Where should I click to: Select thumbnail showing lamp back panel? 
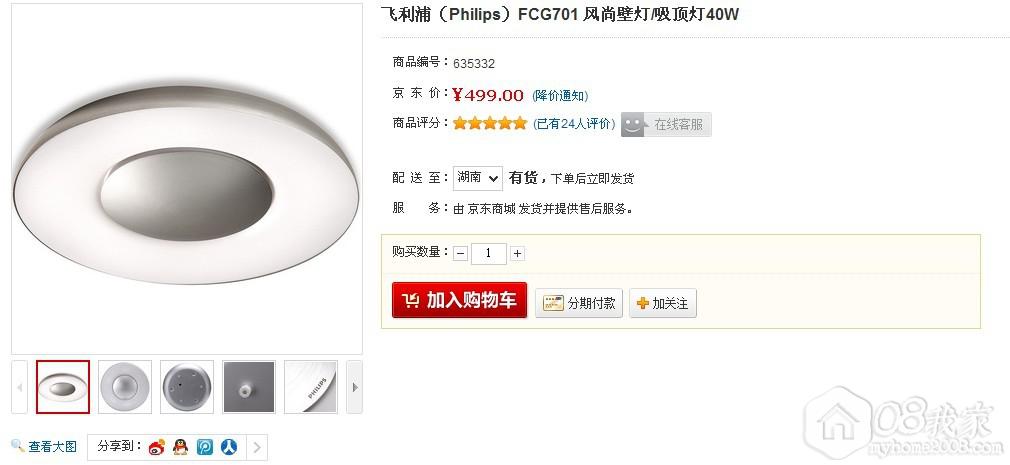click(x=187, y=387)
